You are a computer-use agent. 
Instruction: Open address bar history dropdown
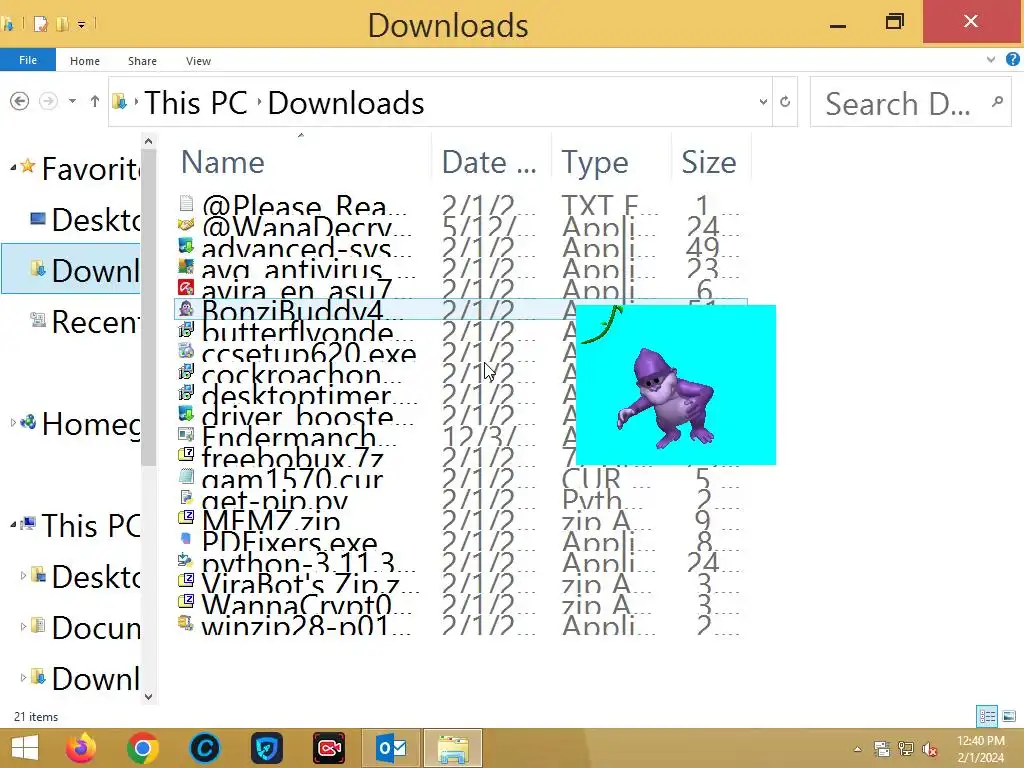click(x=763, y=102)
